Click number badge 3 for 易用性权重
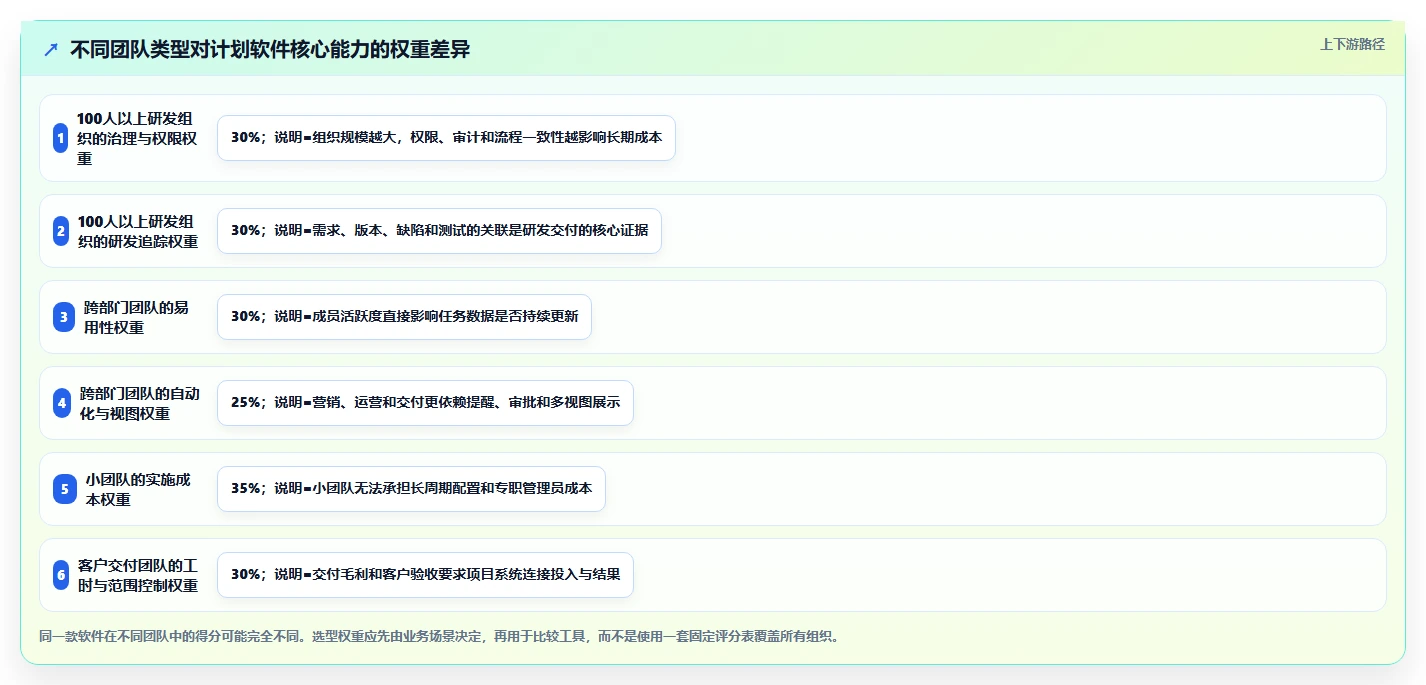This screenshot has width=1426, height=685. click(64, 317)
